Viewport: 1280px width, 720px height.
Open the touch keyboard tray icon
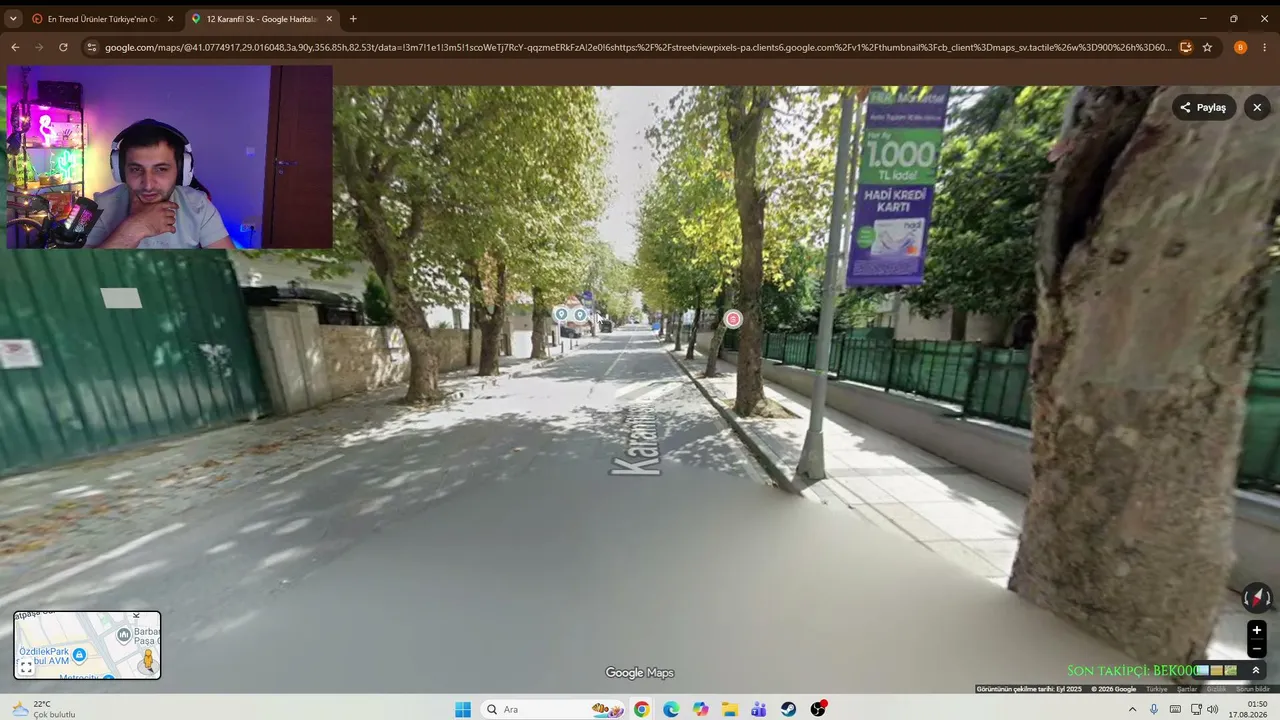pyautogui.click(x=1175, y=709)
